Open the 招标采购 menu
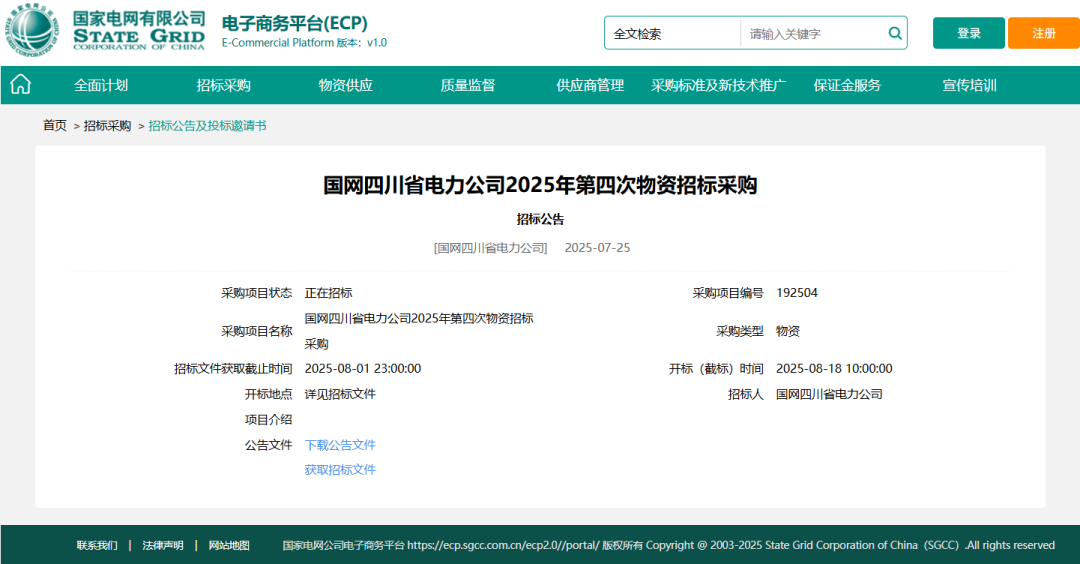 [x=223, y=85]
